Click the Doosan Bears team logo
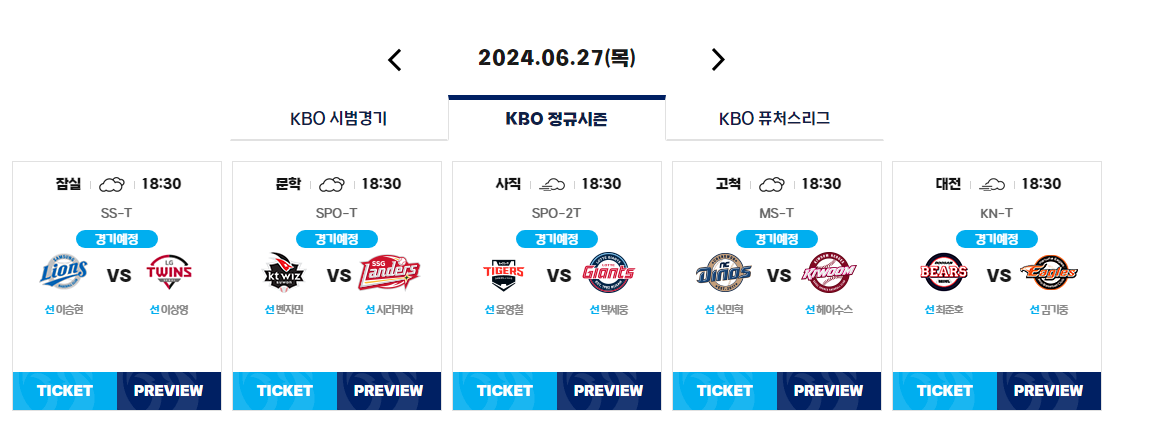Image resolution: width=1152 pixels, height=446 pixels. coord(943,273)
